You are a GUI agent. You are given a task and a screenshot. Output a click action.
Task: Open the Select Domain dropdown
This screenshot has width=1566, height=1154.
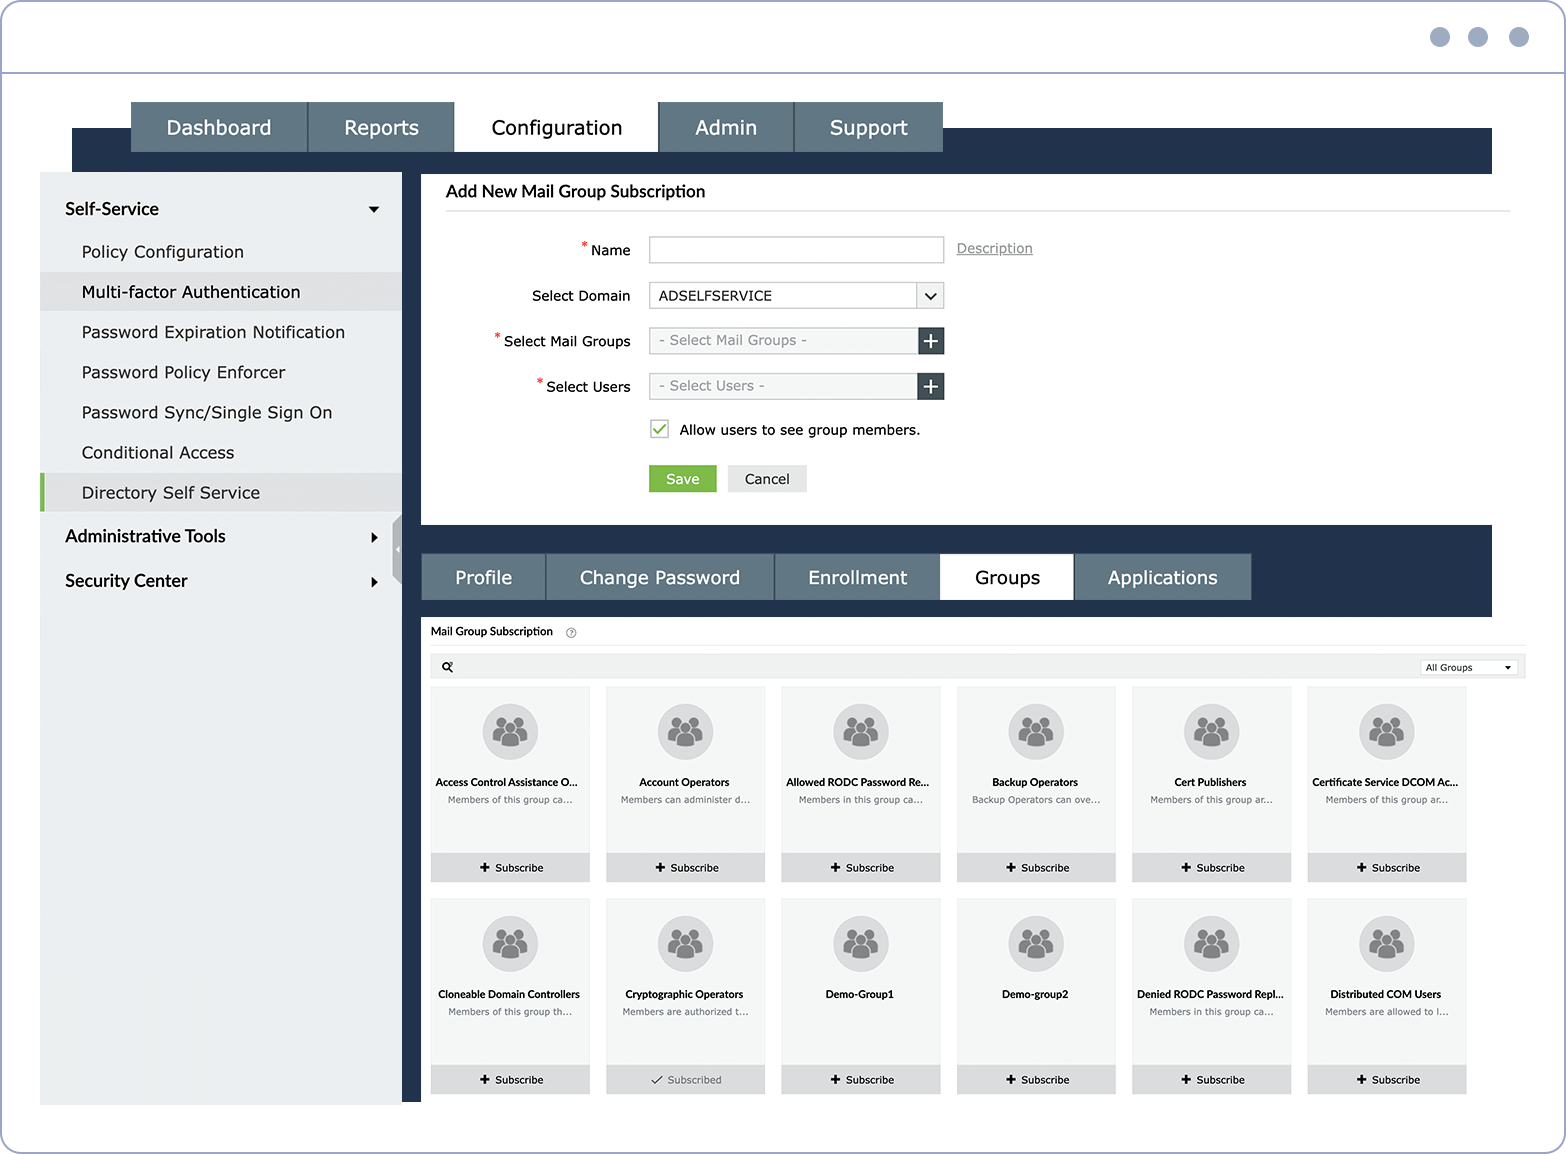[x=930, y=295]
